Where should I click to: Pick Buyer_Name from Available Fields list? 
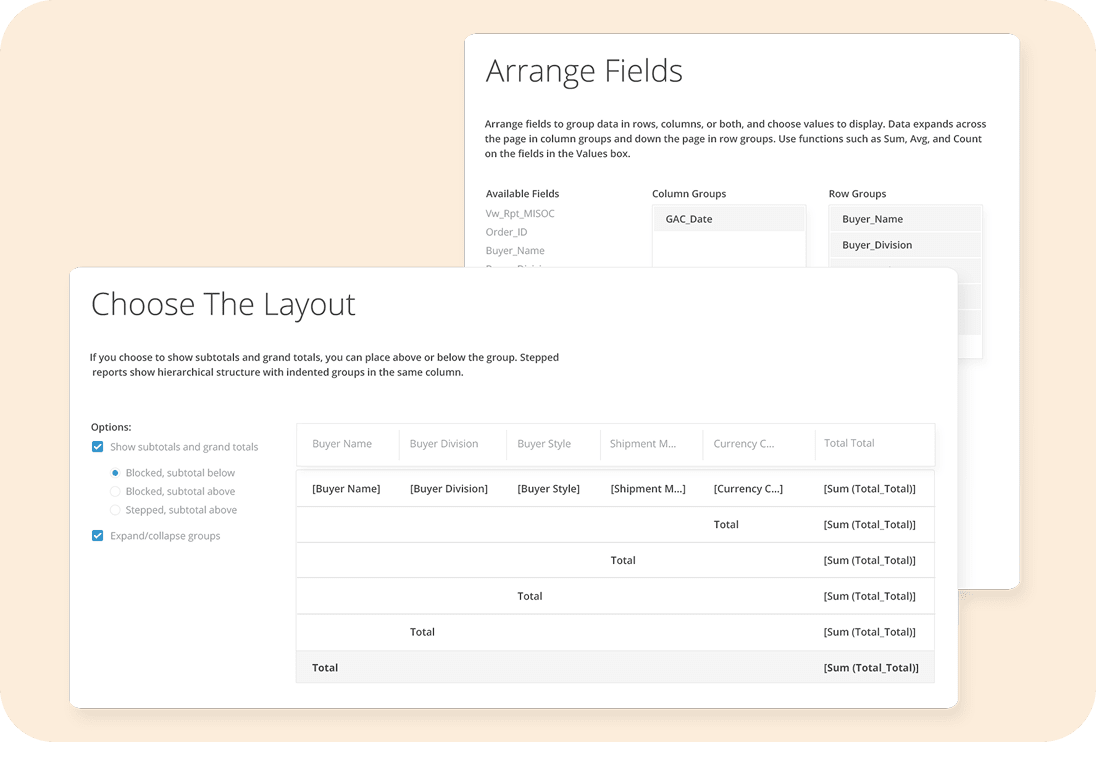point(515,251)
